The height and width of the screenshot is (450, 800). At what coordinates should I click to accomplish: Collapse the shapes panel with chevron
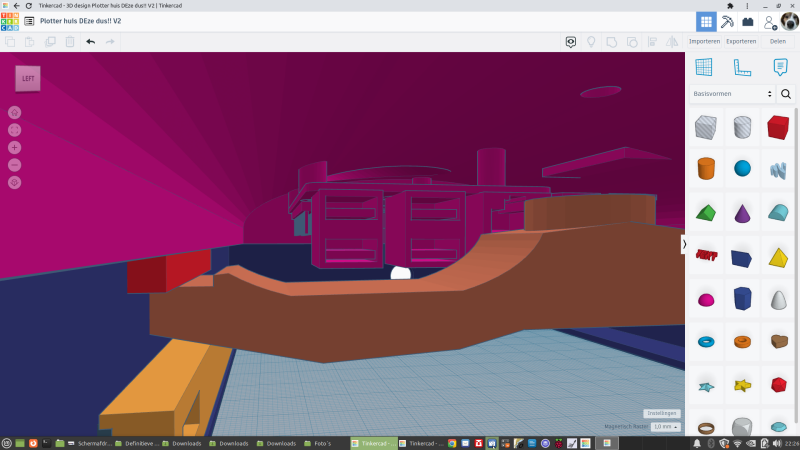point(685,244)
